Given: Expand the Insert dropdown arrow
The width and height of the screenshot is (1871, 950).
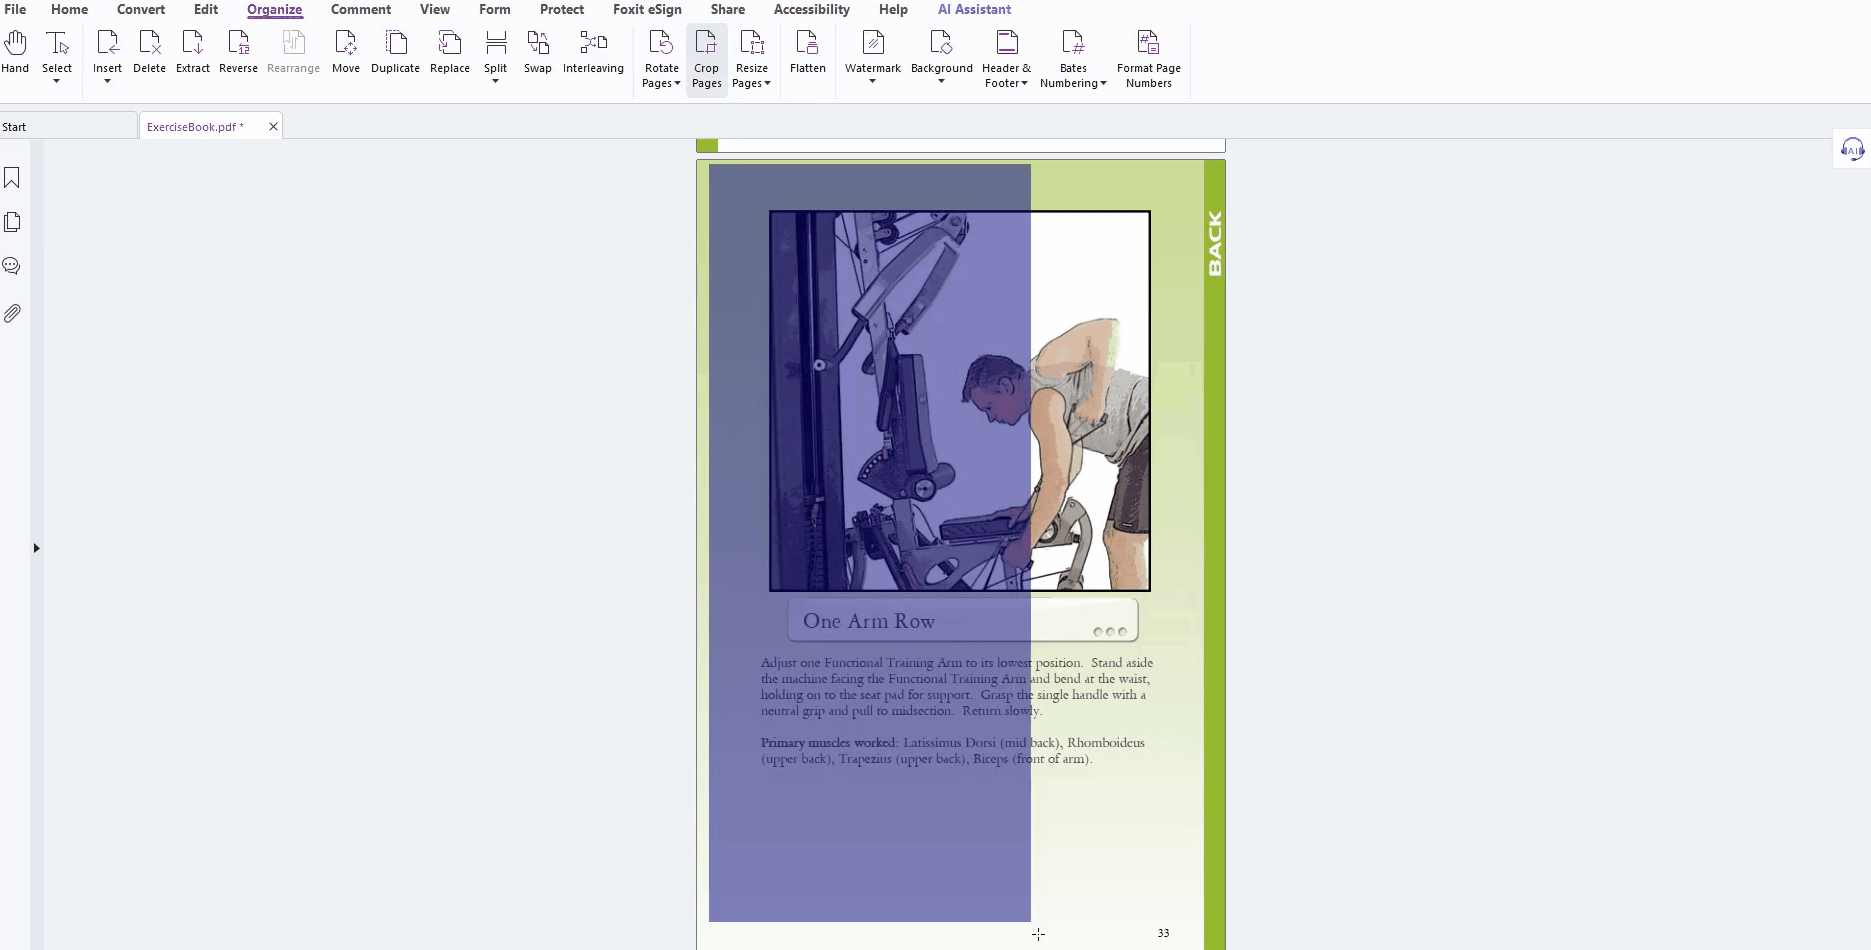Looking at the screenshot, I should click(x=107, y=81).
